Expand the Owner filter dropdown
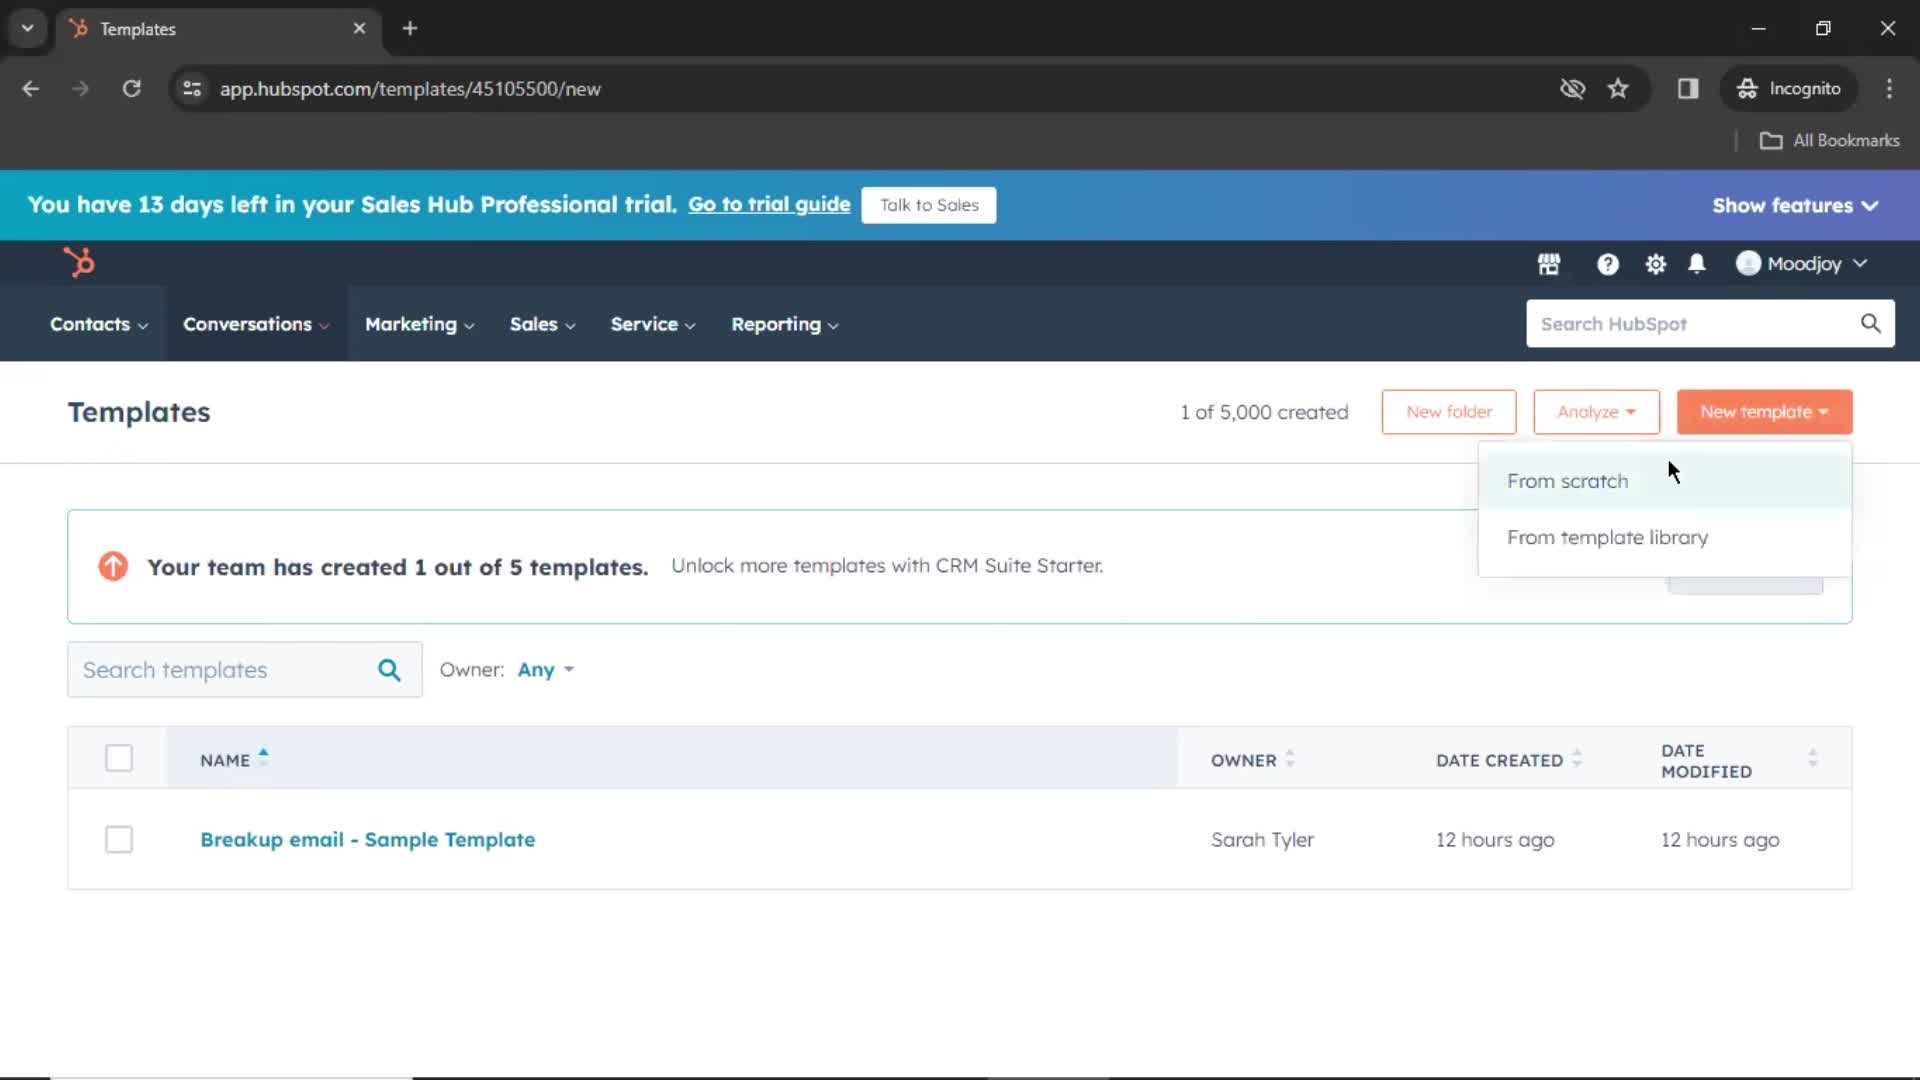Image resolution: width=1920 pixels, height=1080 pixels. pos(545,670)
